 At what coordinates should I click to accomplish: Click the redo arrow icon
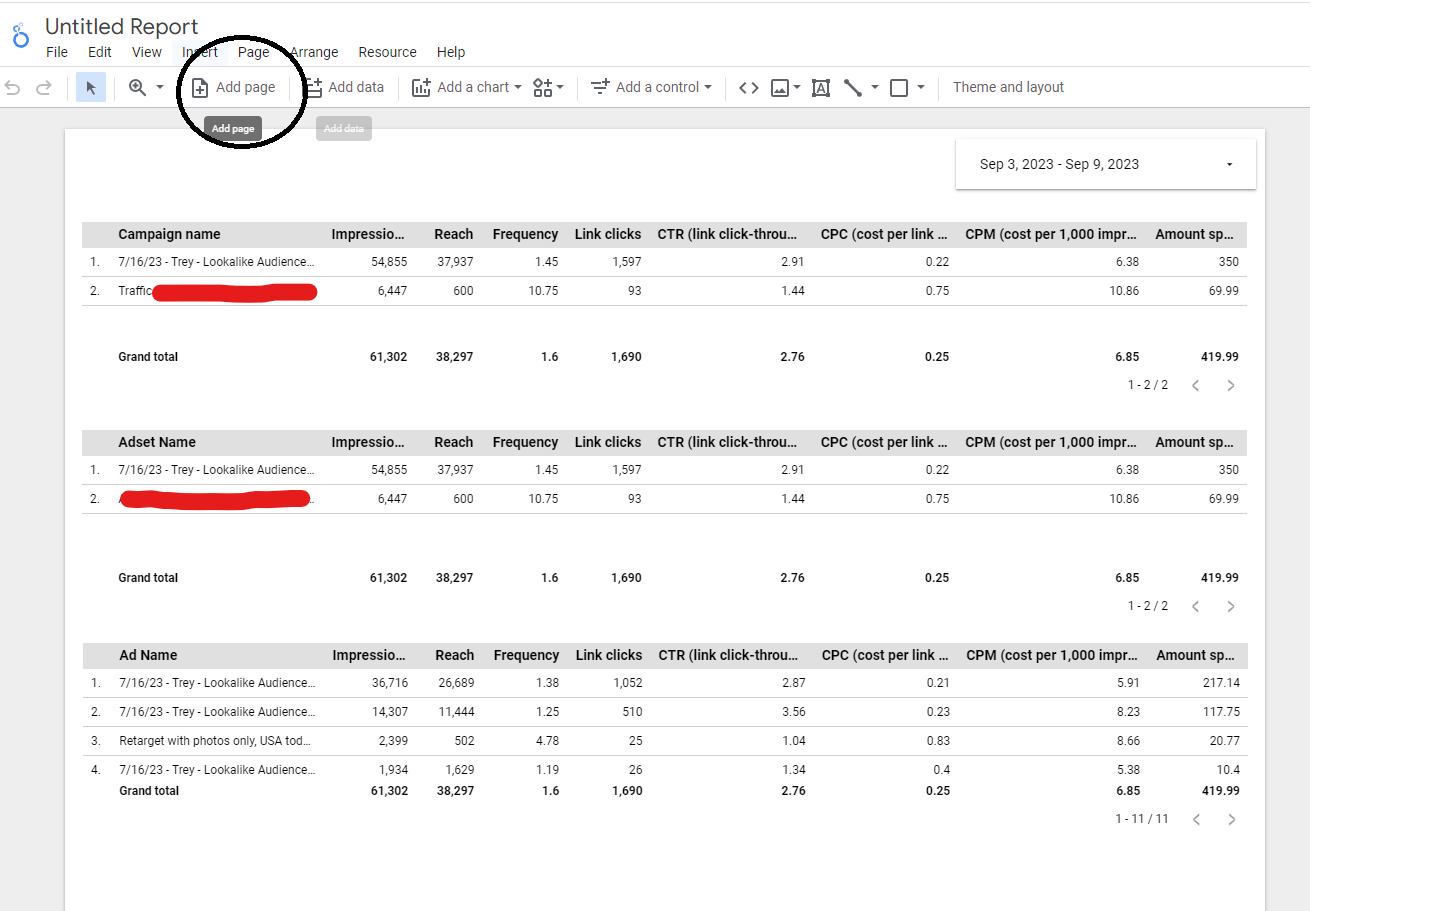44,88
